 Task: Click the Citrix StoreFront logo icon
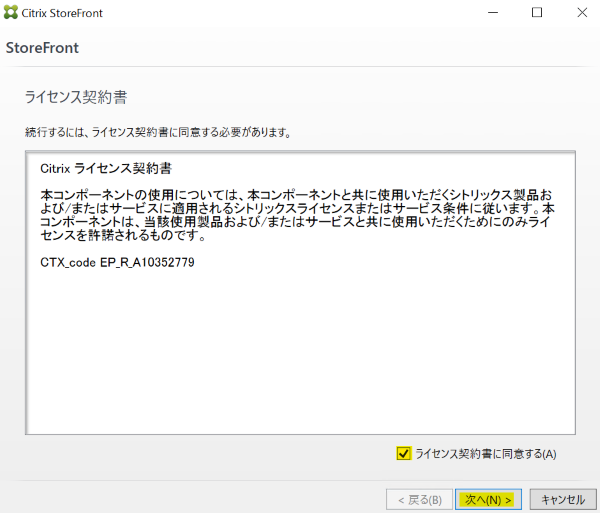click(x=10, y=13)
